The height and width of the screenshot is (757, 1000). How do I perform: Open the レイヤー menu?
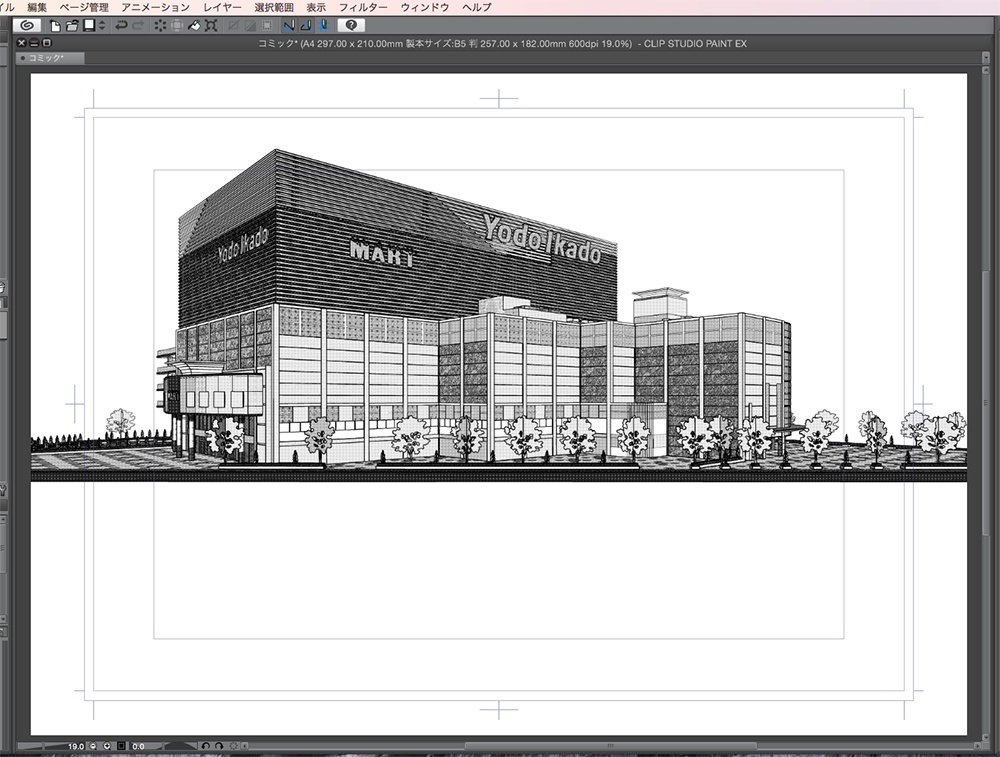tap(222, 7)
